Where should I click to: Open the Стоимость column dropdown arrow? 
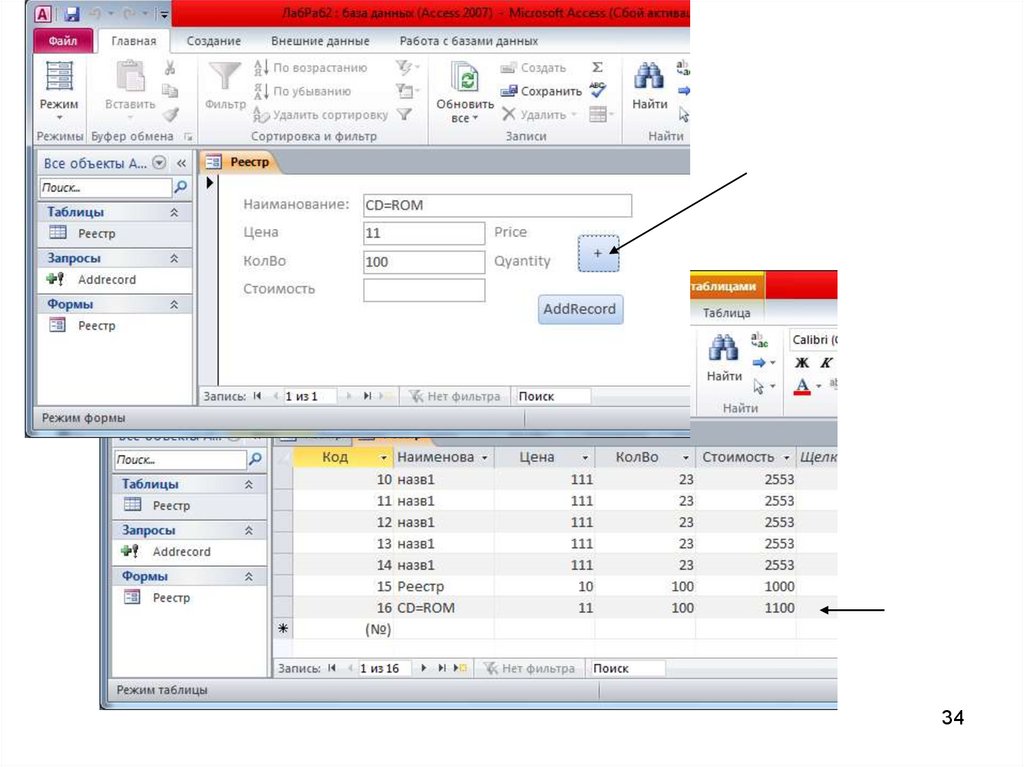[786, 457]
